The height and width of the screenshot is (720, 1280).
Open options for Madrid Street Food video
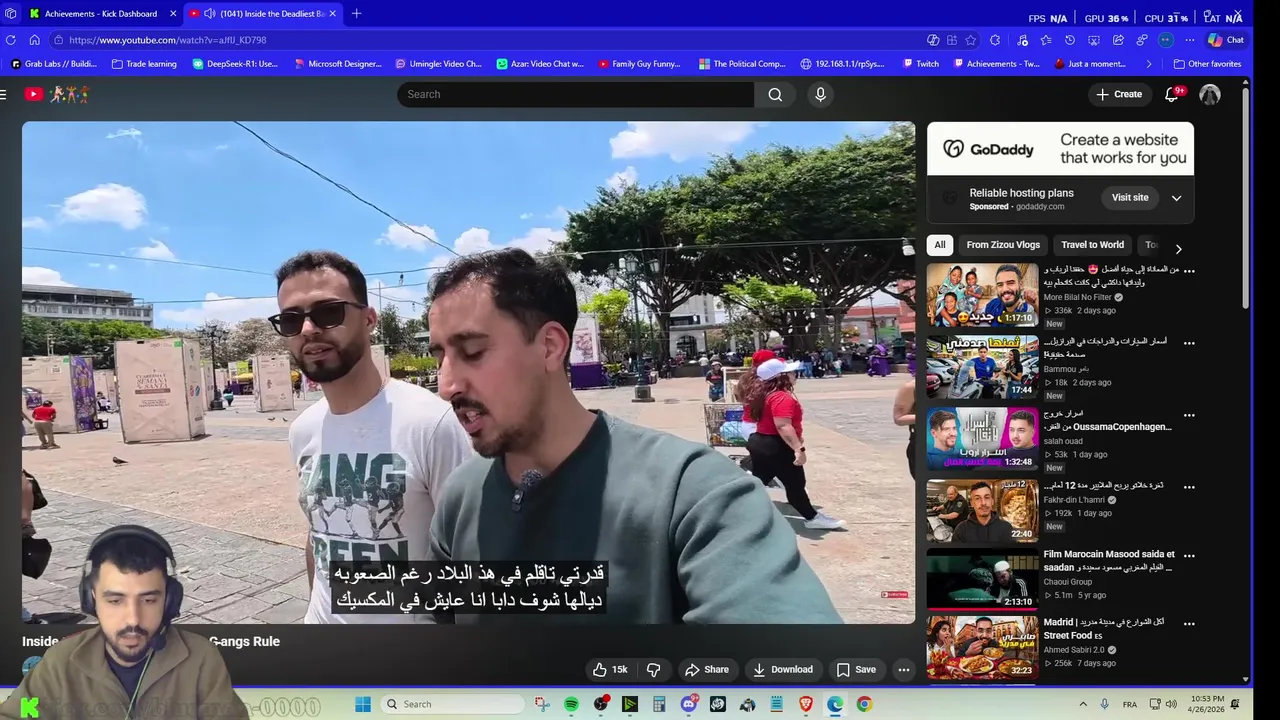tap(1189, 623)
